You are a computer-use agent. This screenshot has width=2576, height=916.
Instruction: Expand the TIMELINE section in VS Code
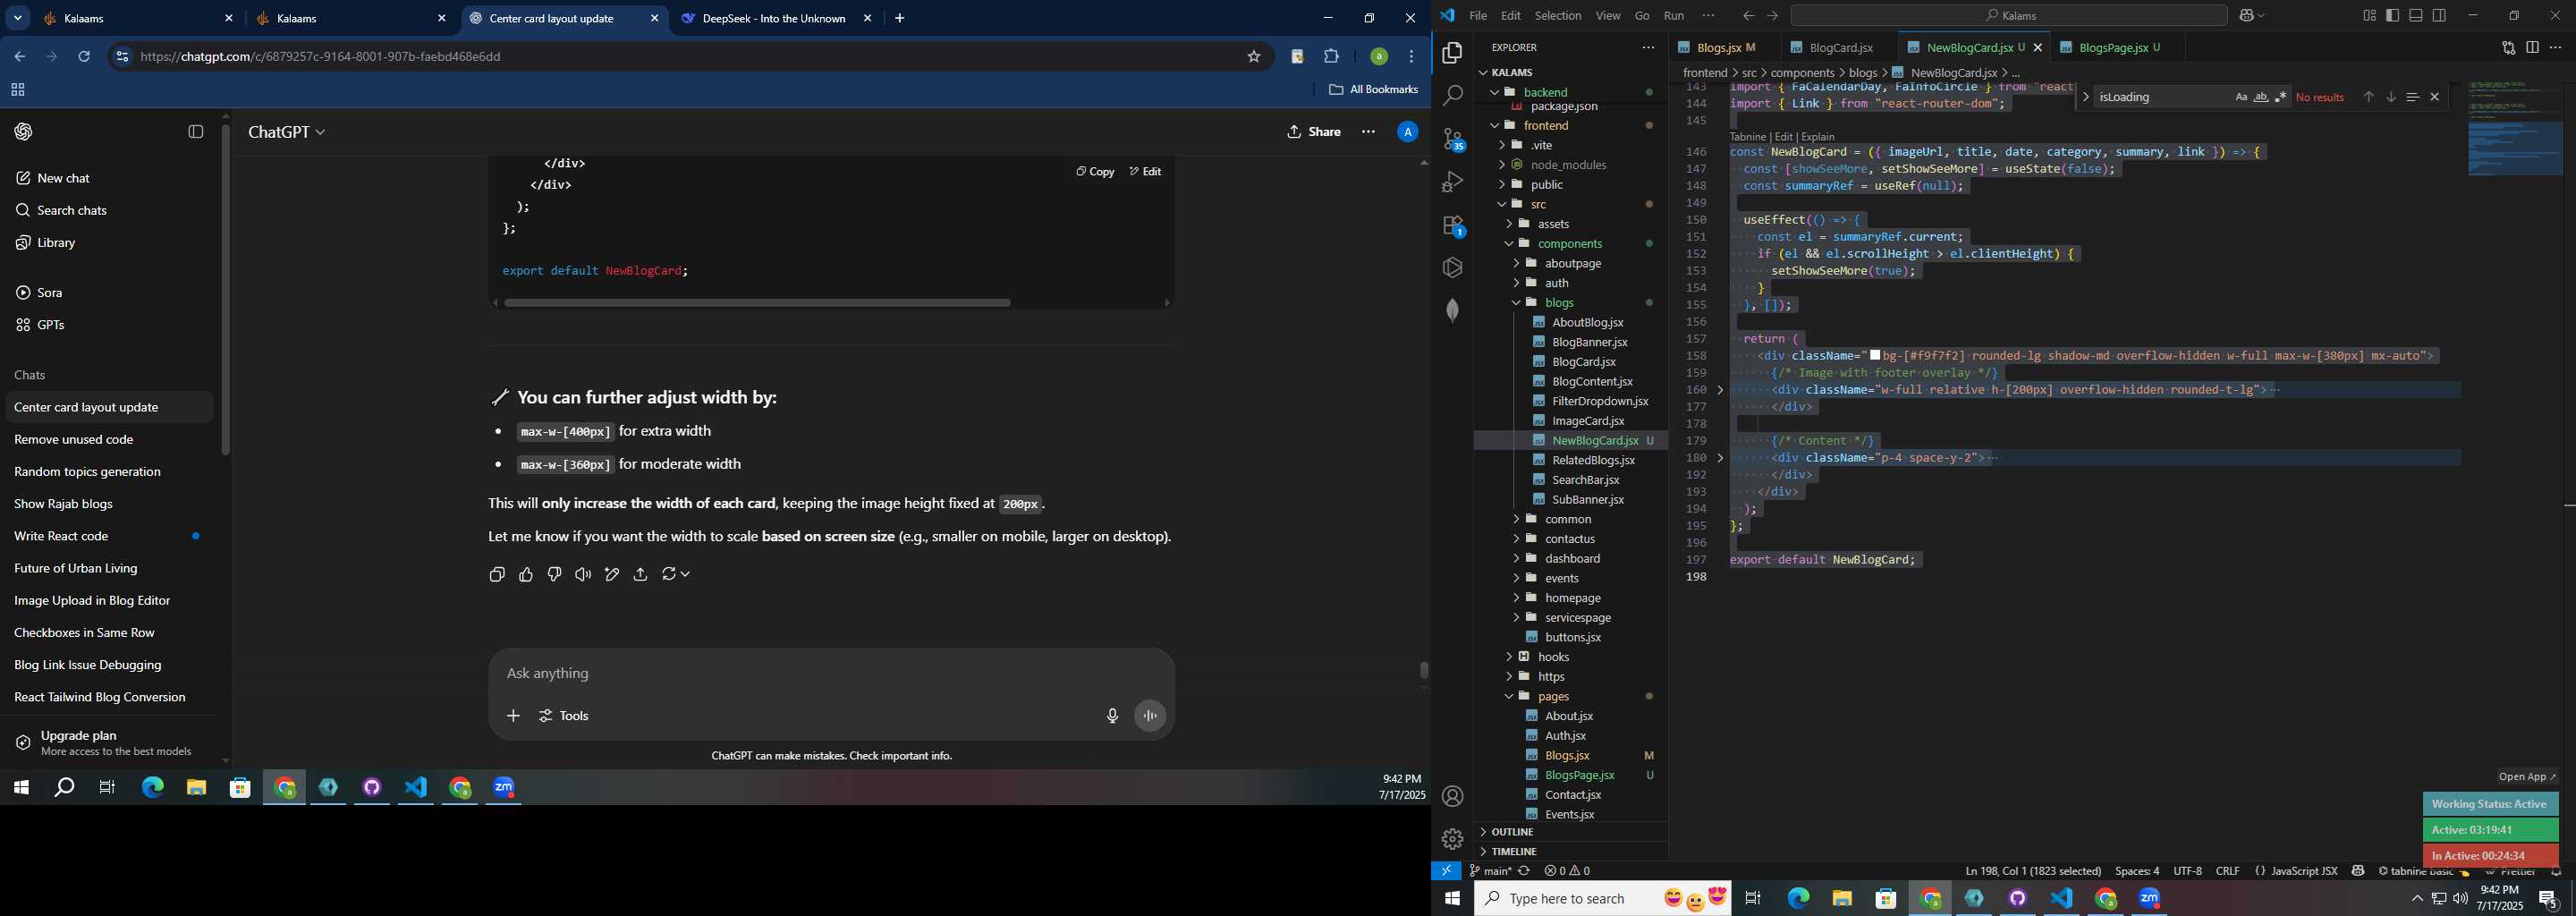click(1514, 852)
